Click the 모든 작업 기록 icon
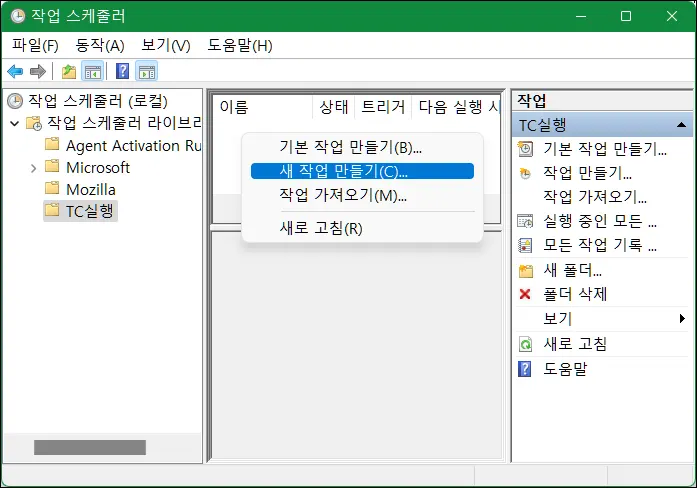Image resolution: width=697 pixels, height=488 pixels. (525, 245)
